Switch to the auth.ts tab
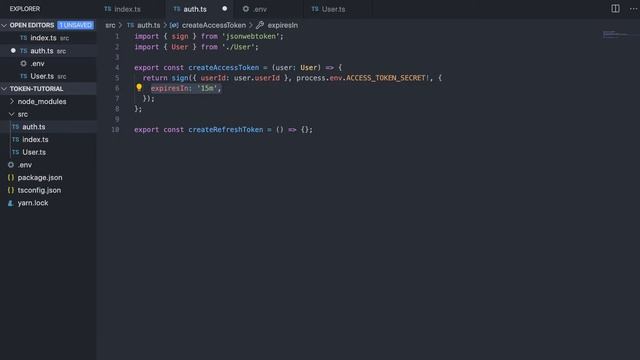Screen dimensions: 640x360 tap(200, 9)
